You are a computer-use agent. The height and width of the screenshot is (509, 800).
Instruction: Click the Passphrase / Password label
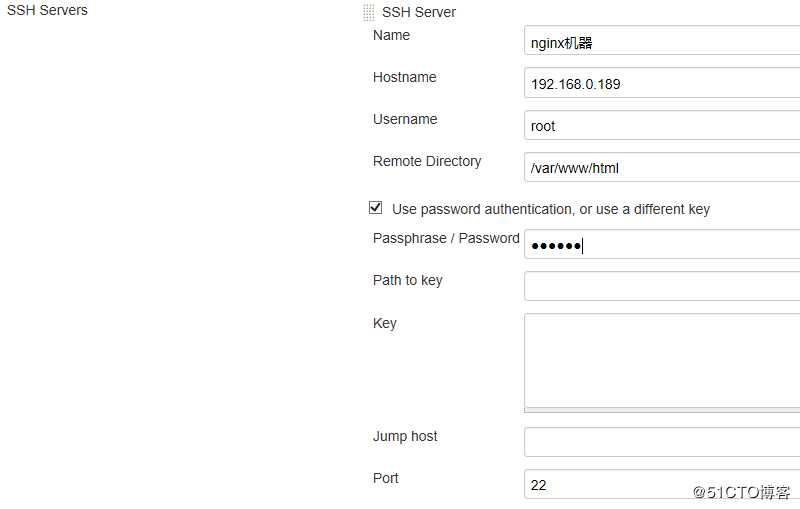(446, 238)
